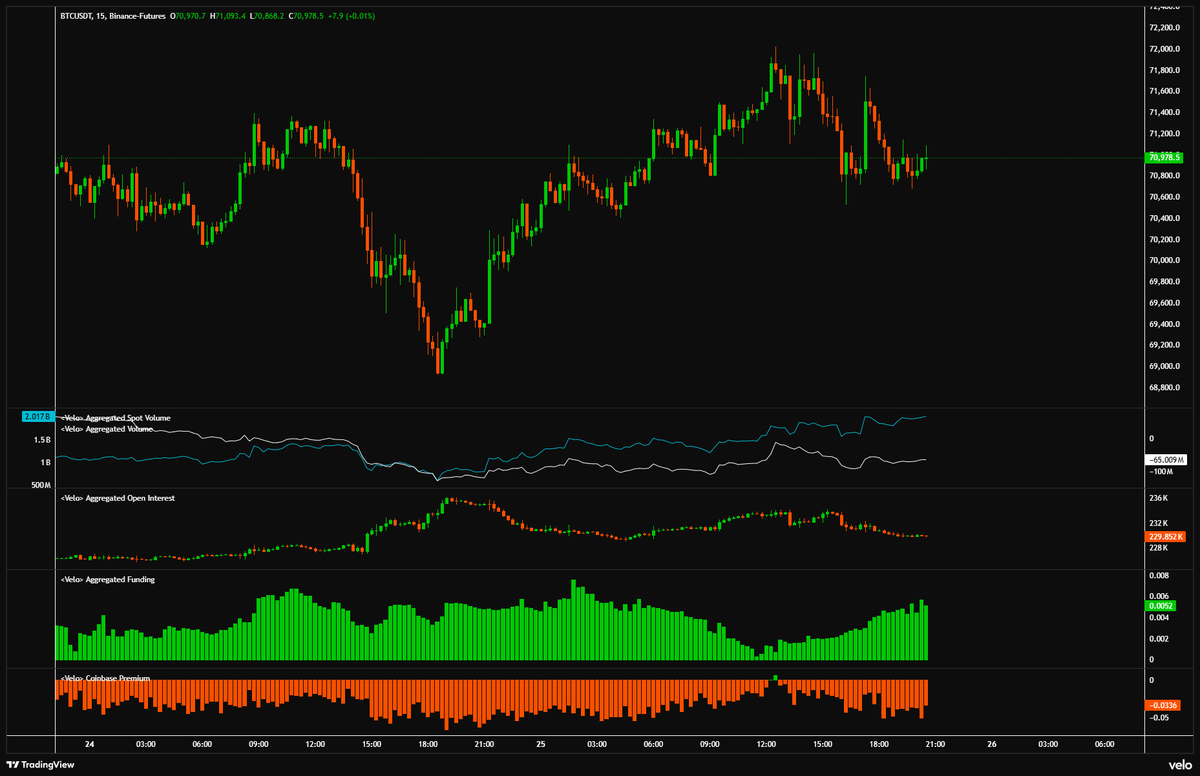Click the 1.5B volume scale label
The width and height of the screenshot is (1200, 776).
point(42,440)
